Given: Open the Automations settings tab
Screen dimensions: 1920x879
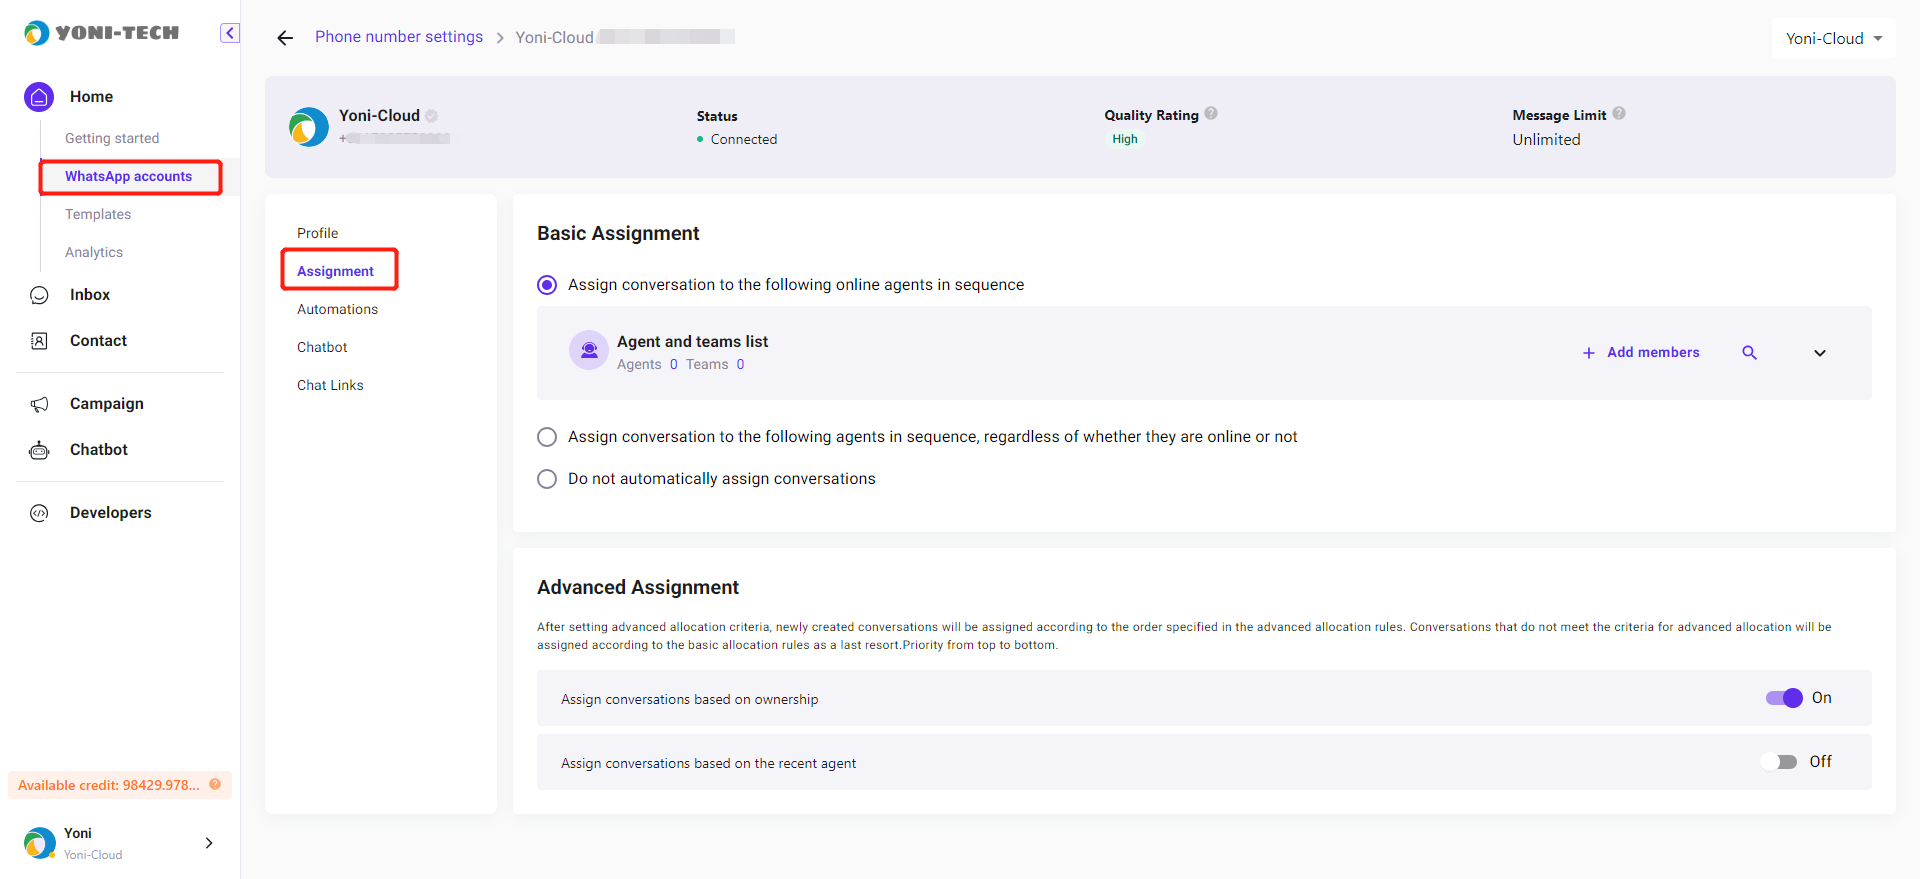Looking at the screenshot, I should pyautogui.click(x=337, y=309).
